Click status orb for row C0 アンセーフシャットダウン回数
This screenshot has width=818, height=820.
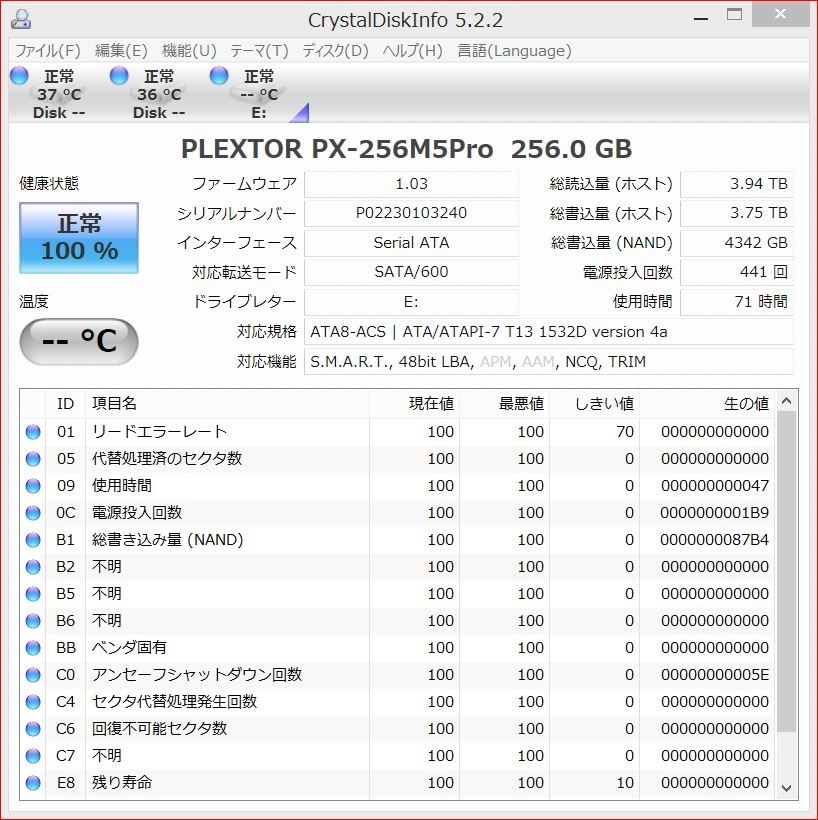[x=33, y=675]
